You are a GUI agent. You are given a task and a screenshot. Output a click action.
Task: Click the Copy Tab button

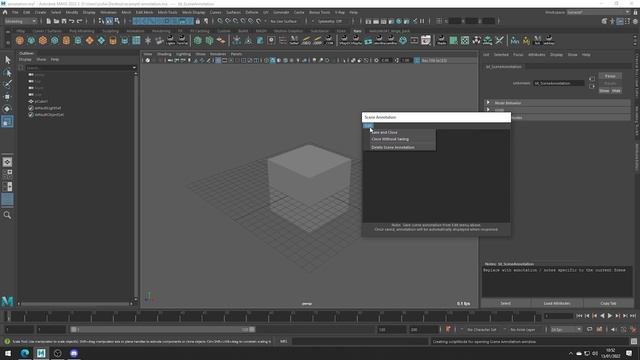608,303
